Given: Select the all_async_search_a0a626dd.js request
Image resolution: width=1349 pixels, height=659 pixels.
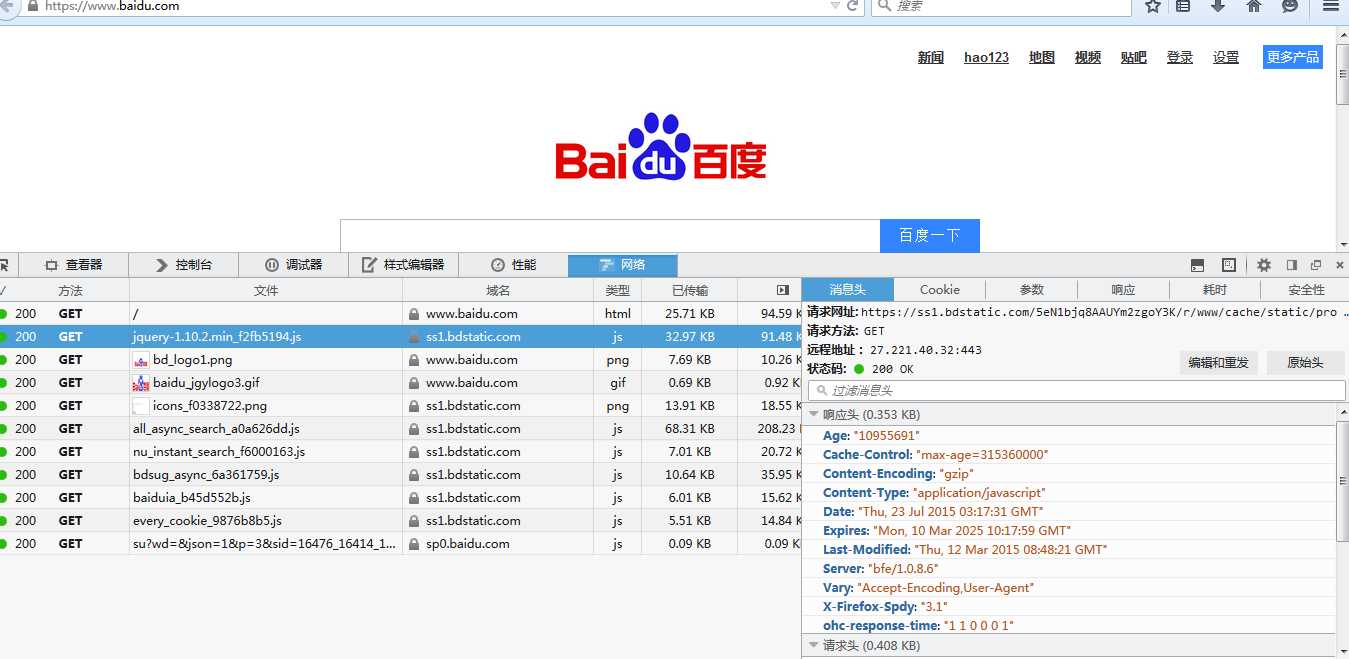Looking at the screenshot, I should 400,429.
